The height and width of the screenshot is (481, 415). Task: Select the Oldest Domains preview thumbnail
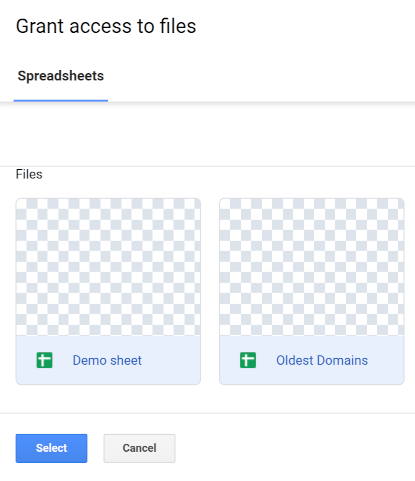coord(312,267)
